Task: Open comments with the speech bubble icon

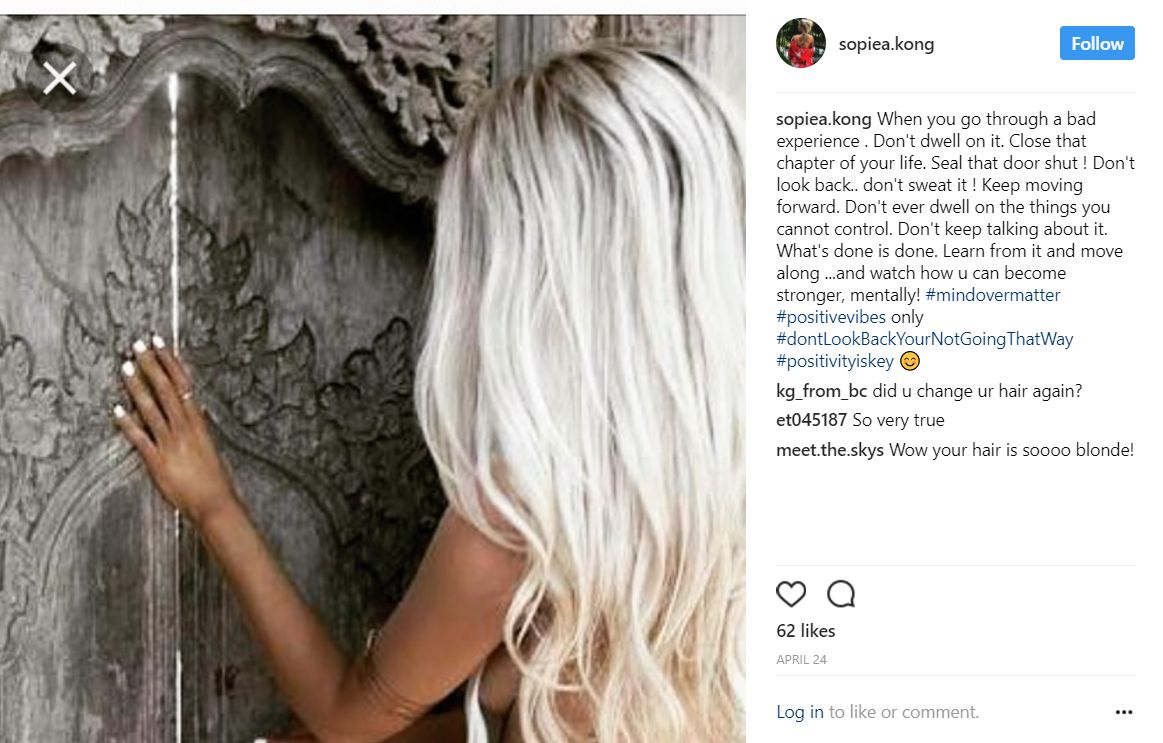Action: point(841,593)
